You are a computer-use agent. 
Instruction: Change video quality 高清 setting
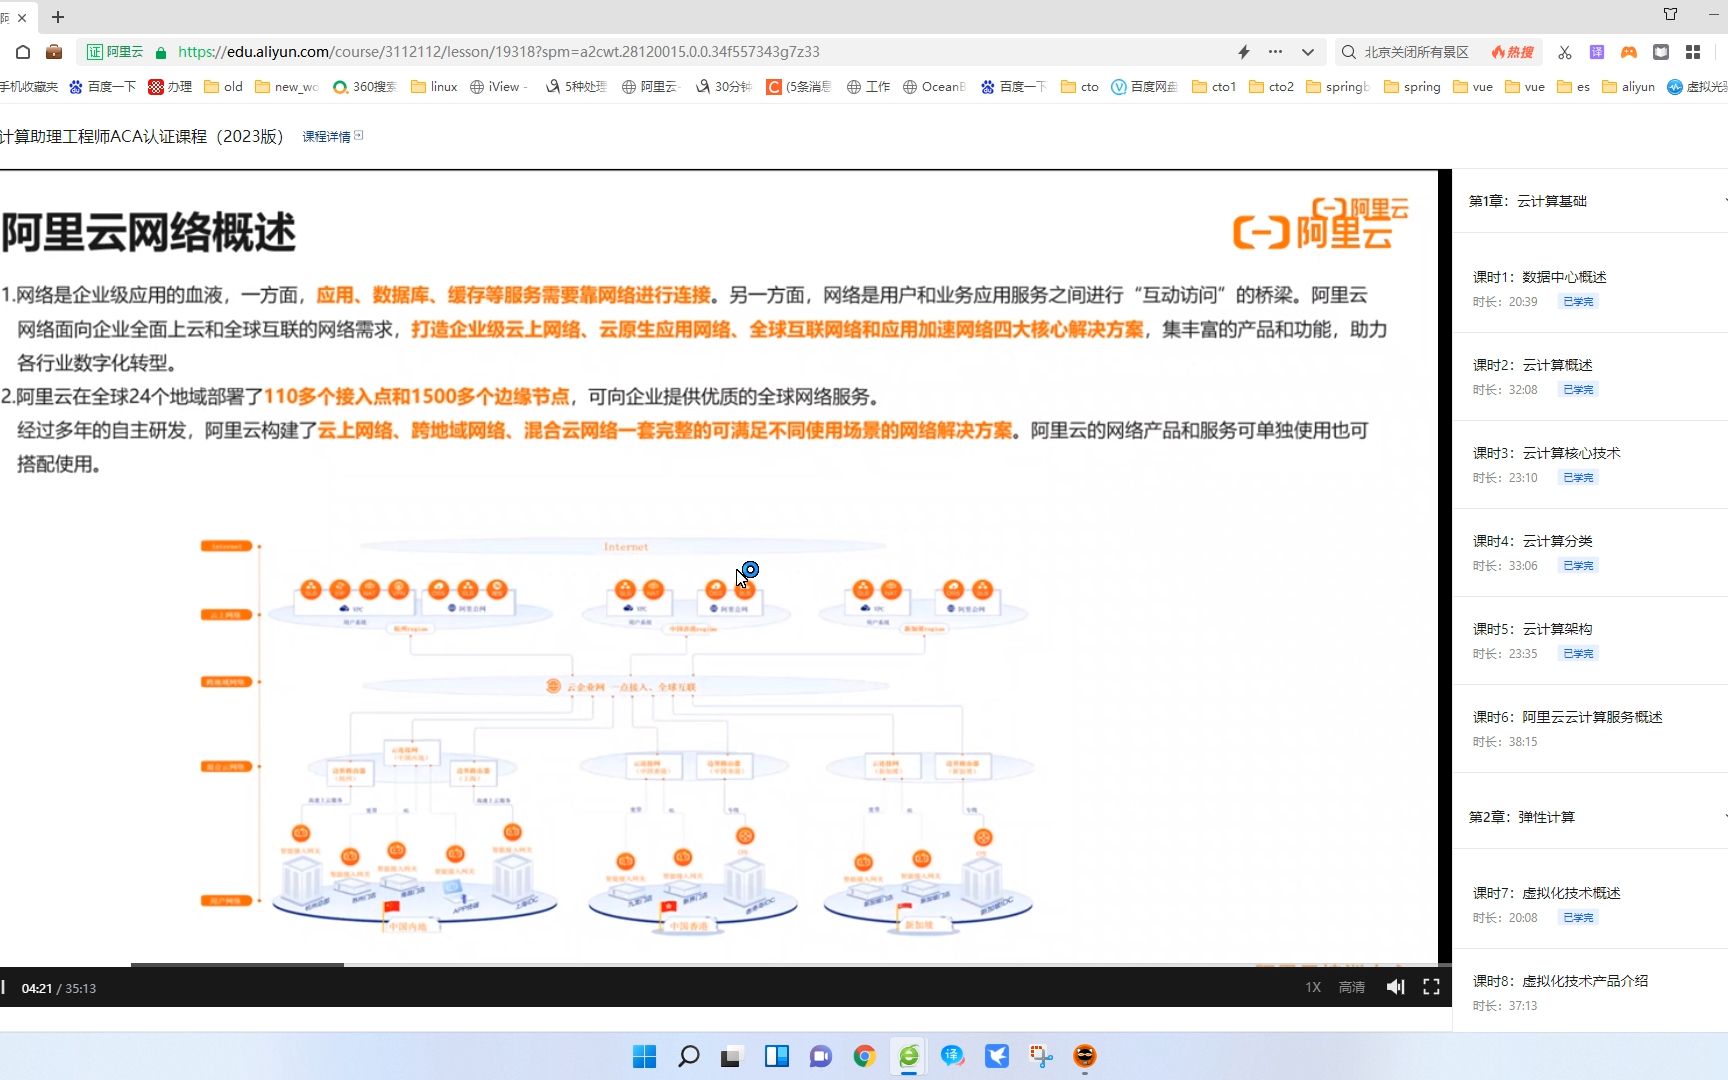click(1352, 987)
